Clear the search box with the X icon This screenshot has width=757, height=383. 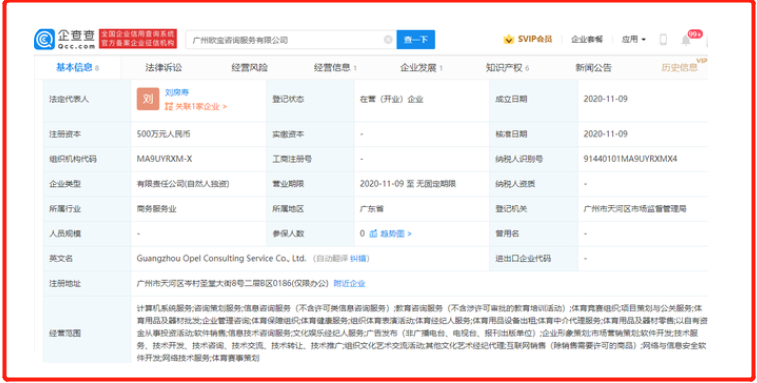click(388, 40)
